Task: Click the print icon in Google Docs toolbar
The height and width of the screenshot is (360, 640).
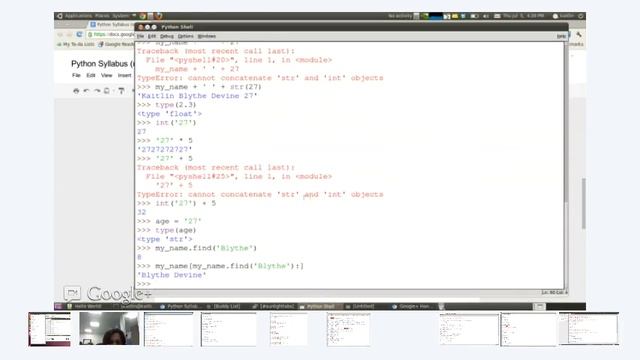Action: [x=76, y=91]
